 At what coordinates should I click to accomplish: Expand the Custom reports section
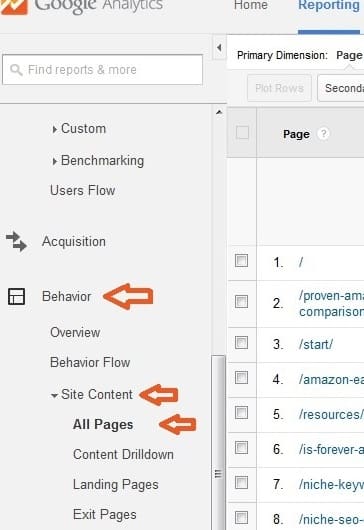click(x=79, y=129)
